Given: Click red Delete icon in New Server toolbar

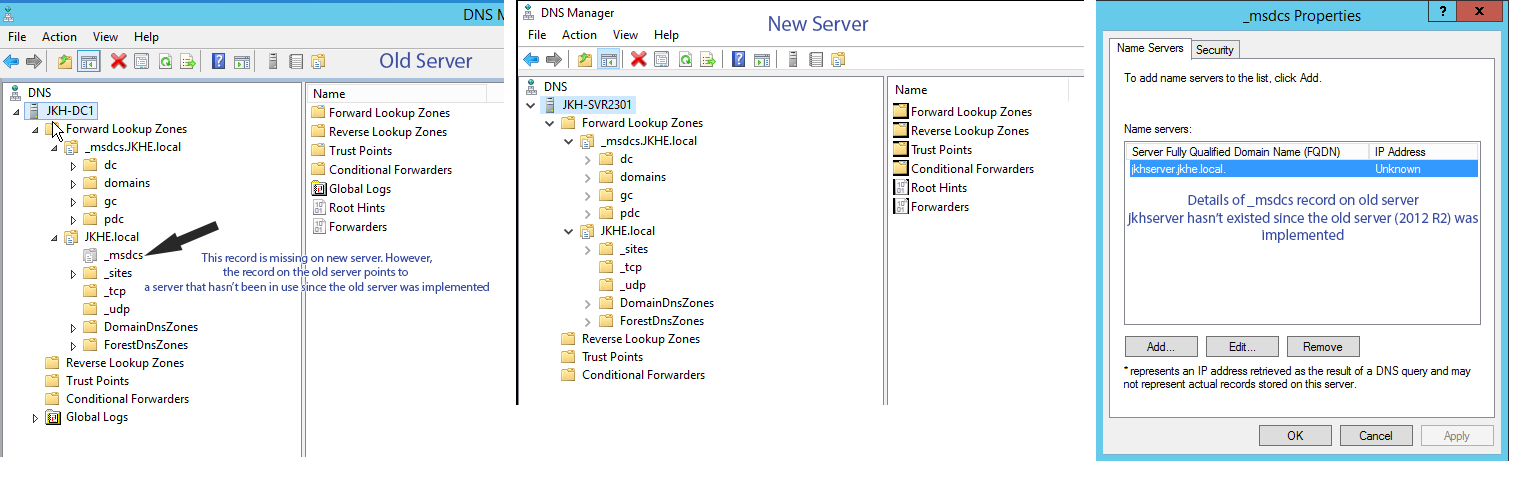Looking at the screenshot, I should click(638, 60).
